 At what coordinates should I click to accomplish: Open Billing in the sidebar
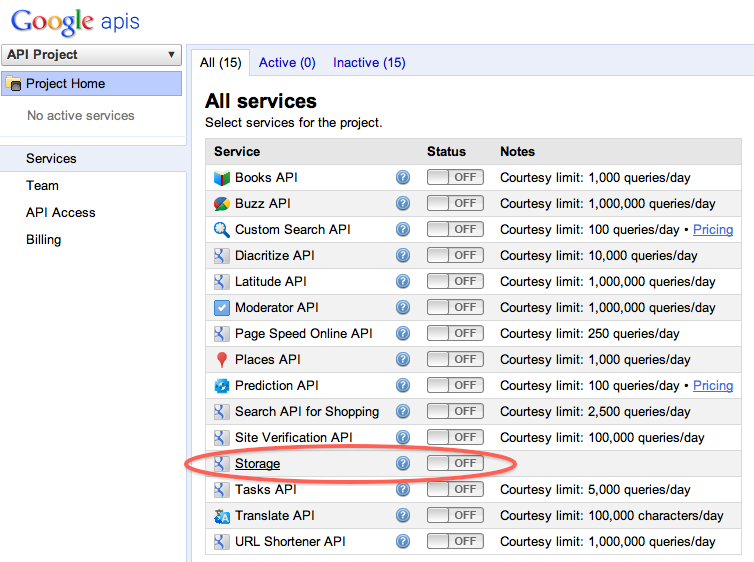point(43,239)
